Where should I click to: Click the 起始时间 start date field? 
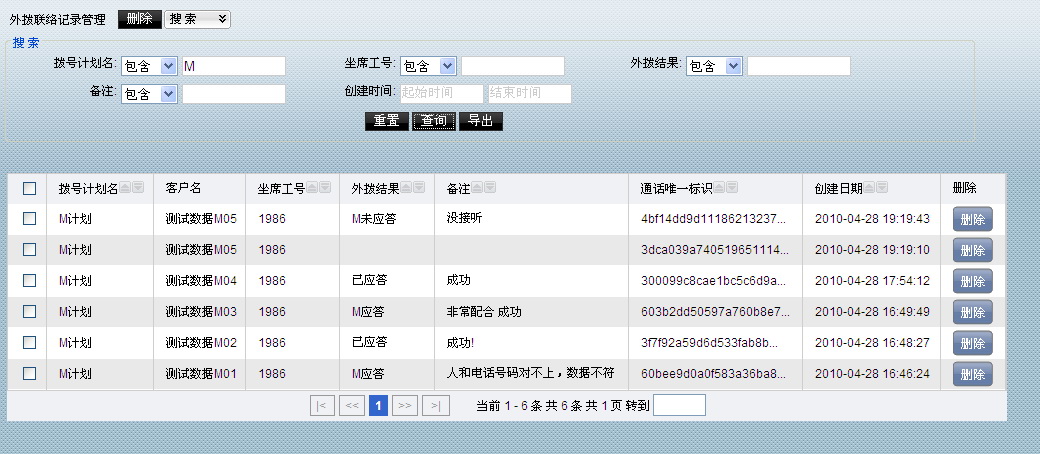click(x=442, y=94)
